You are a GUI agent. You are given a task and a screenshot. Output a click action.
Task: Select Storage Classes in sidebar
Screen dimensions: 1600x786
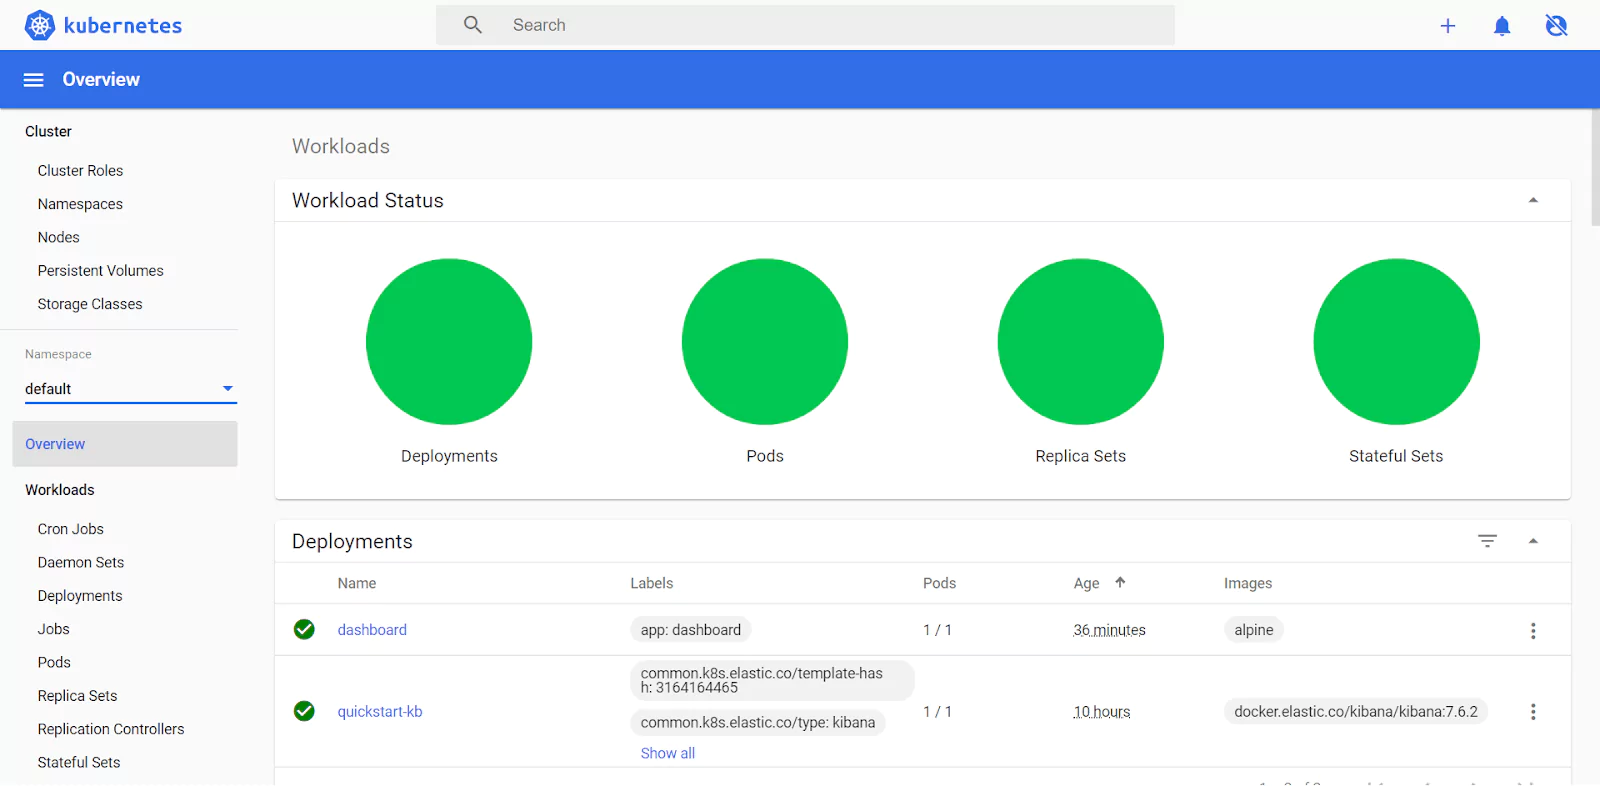click(x=90, y=304)
